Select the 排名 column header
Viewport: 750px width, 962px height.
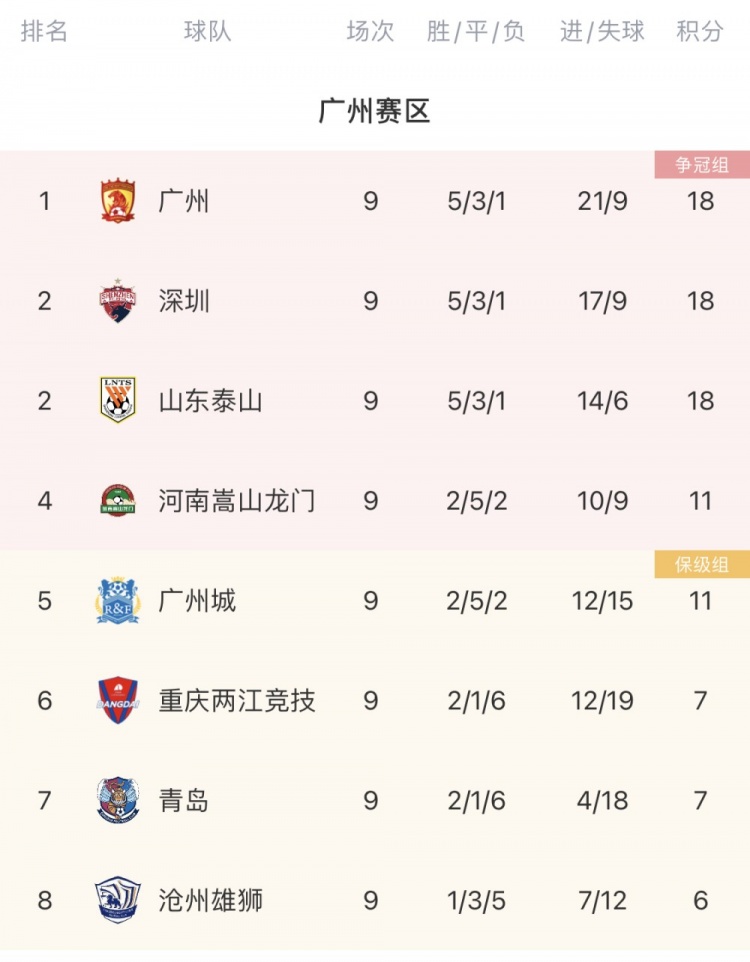click(44, 31)
